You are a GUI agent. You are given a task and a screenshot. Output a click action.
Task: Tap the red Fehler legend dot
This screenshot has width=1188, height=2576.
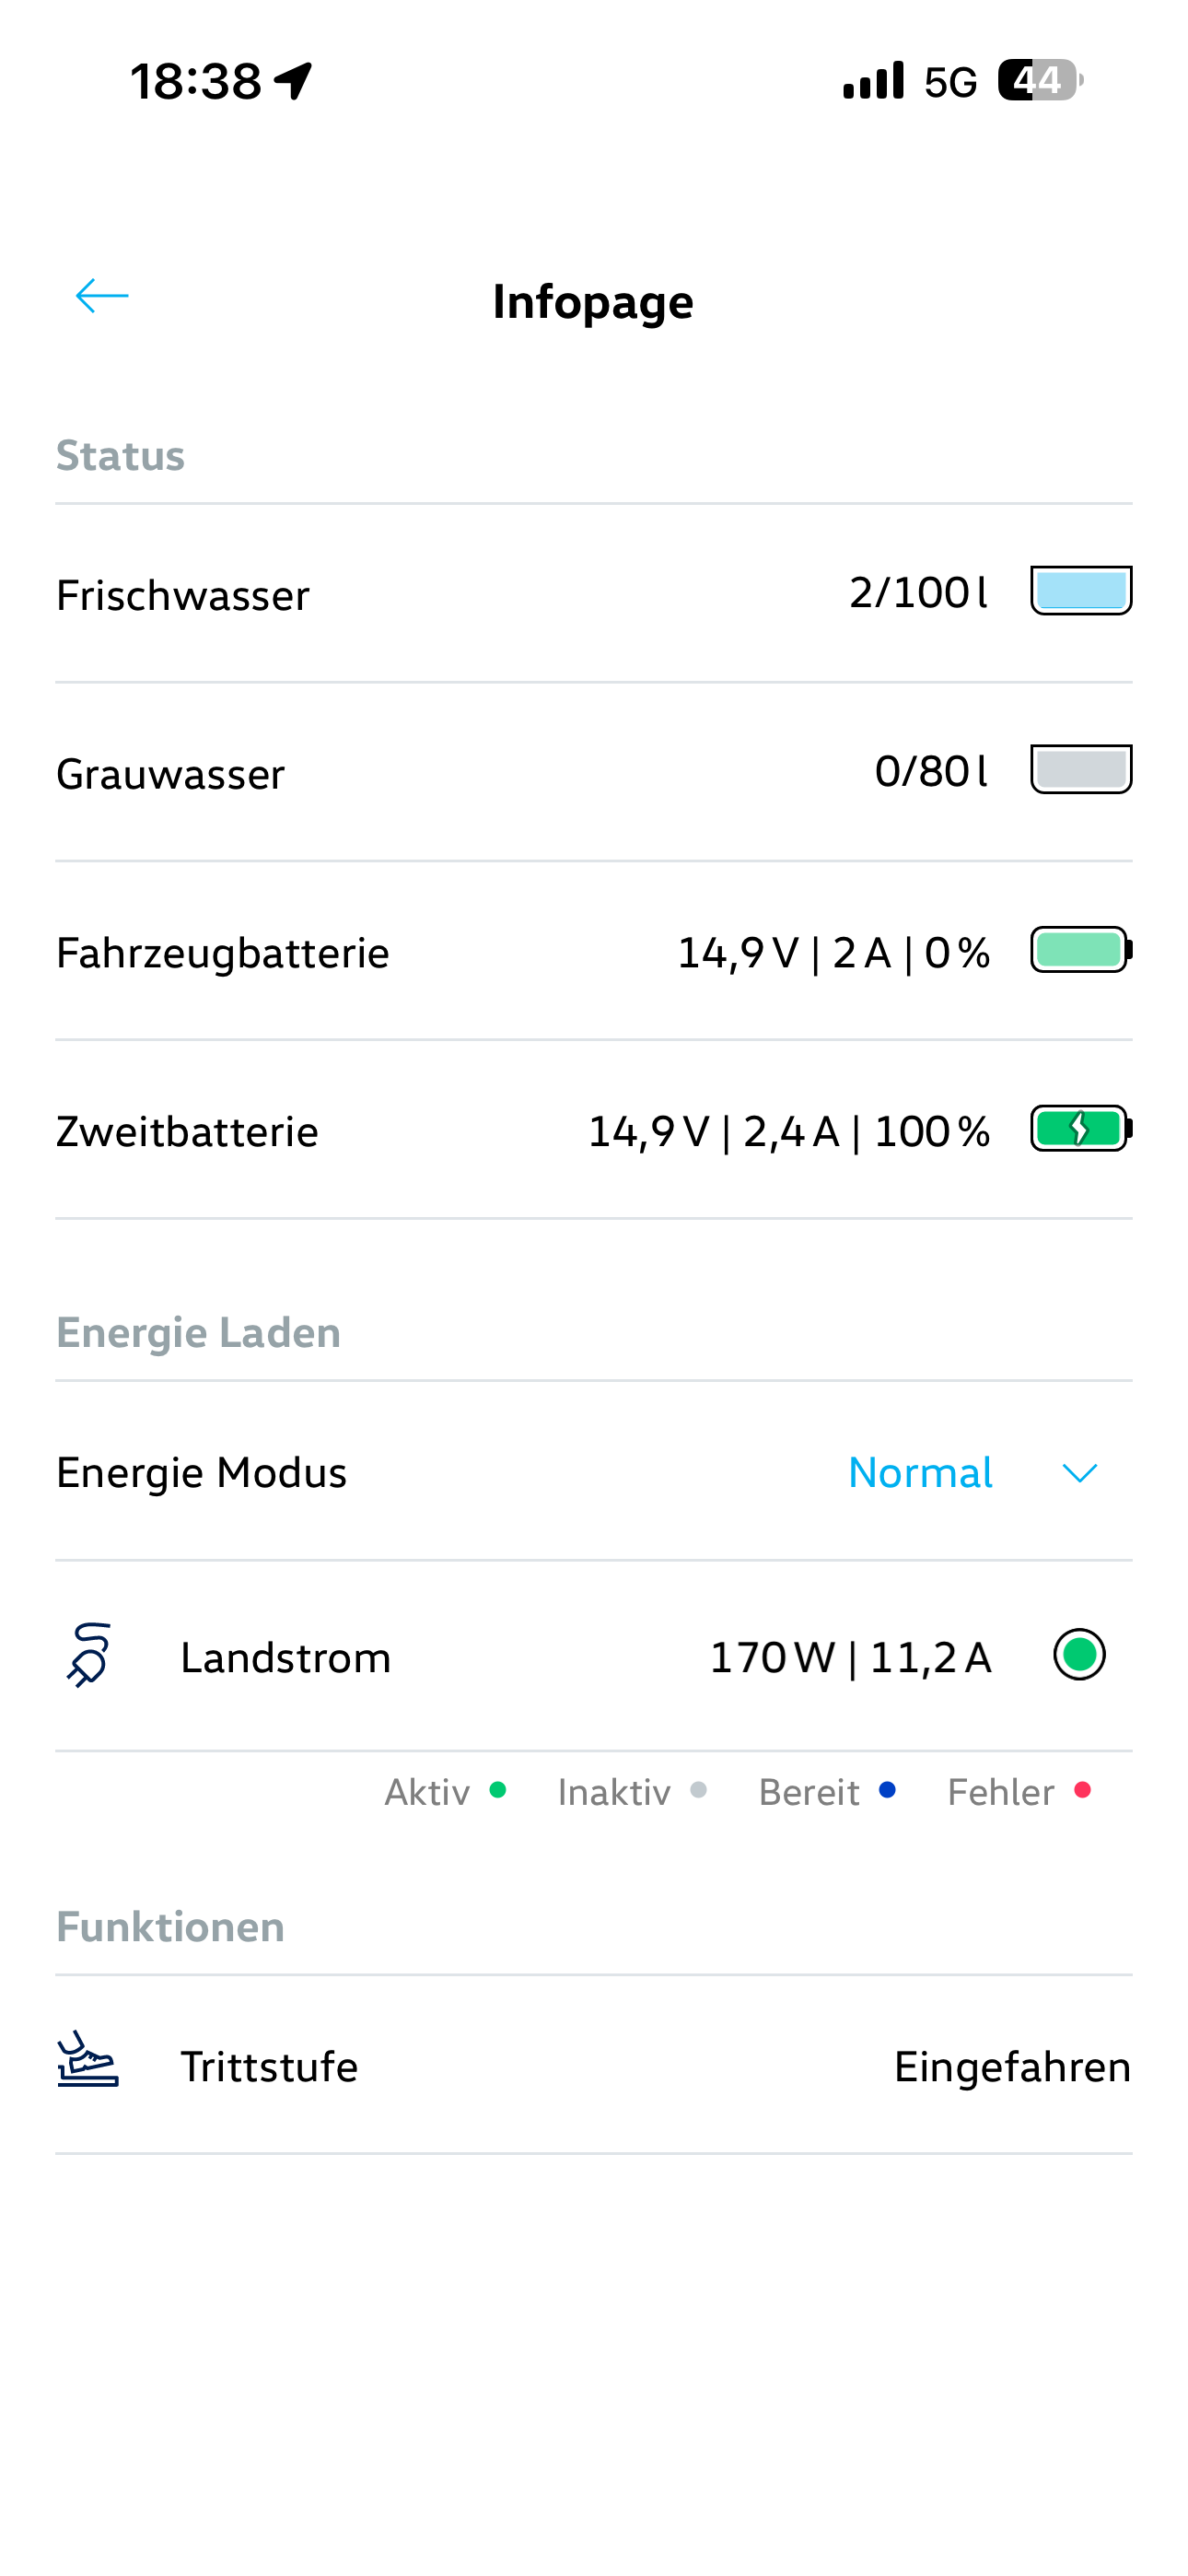pyautogui.click(x=1082, y=1790)
